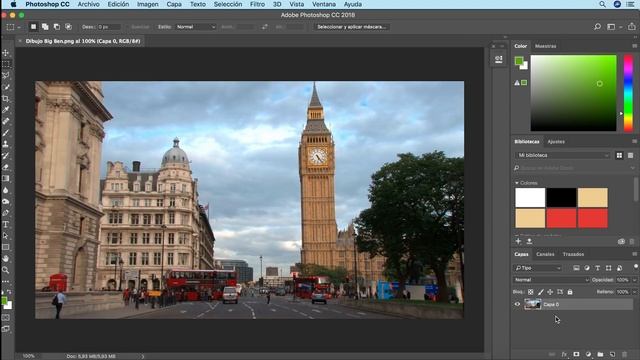Select the Gradient tool
Viewport: 640px width, 360px height.
6,178
